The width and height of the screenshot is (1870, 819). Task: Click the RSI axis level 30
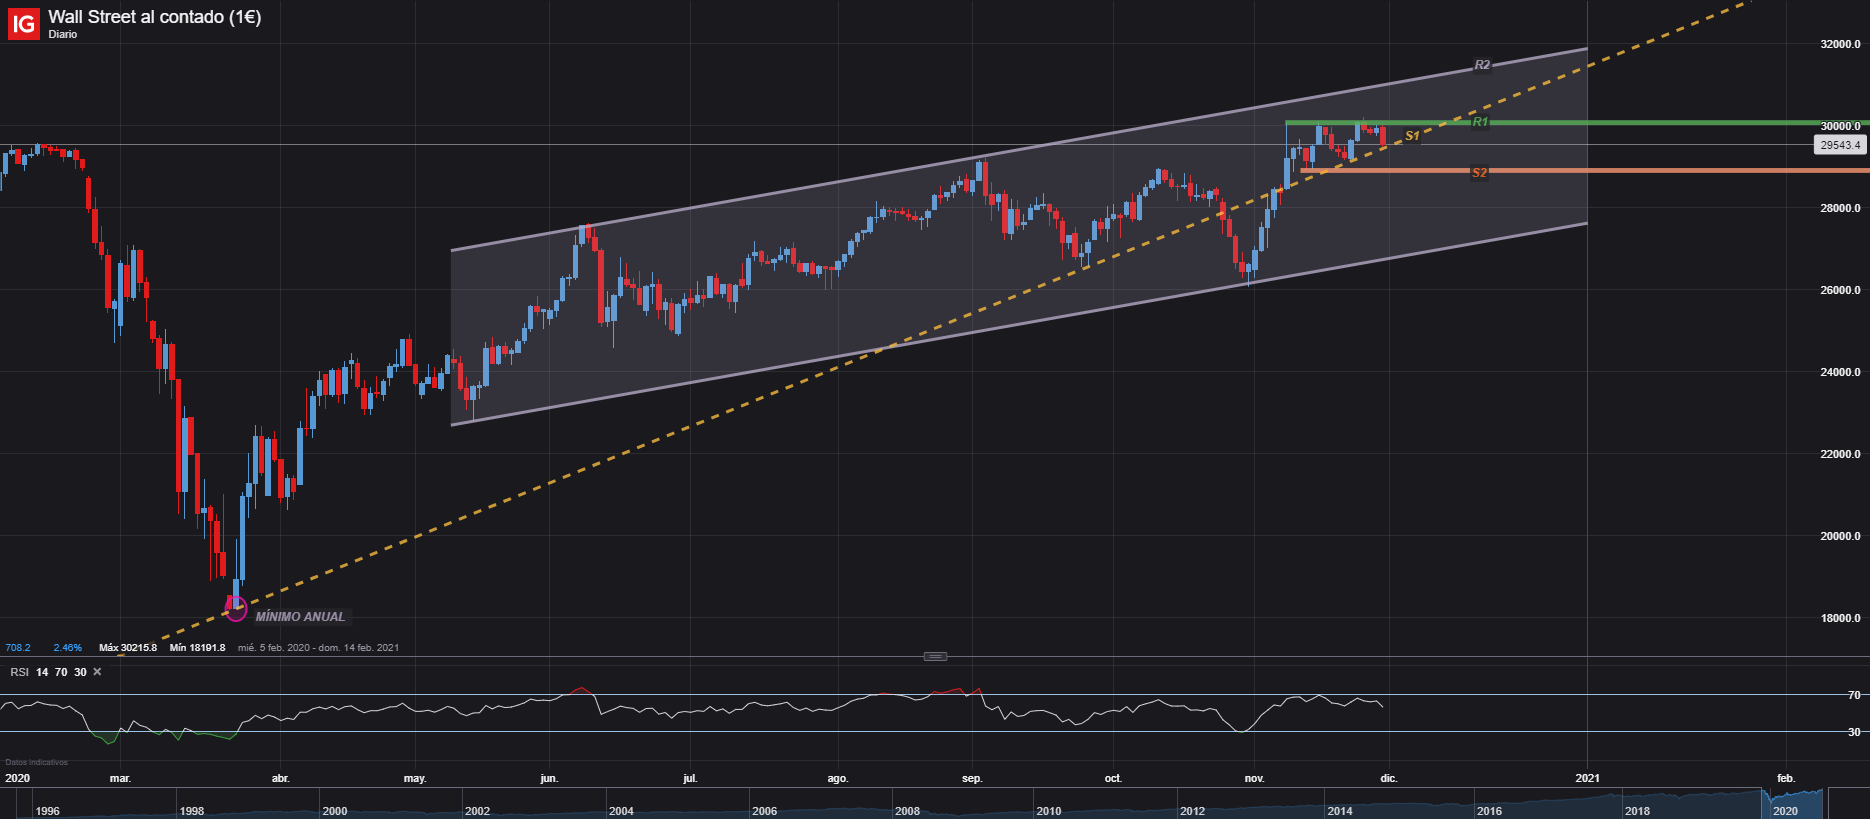click(x=1854, y=732)
